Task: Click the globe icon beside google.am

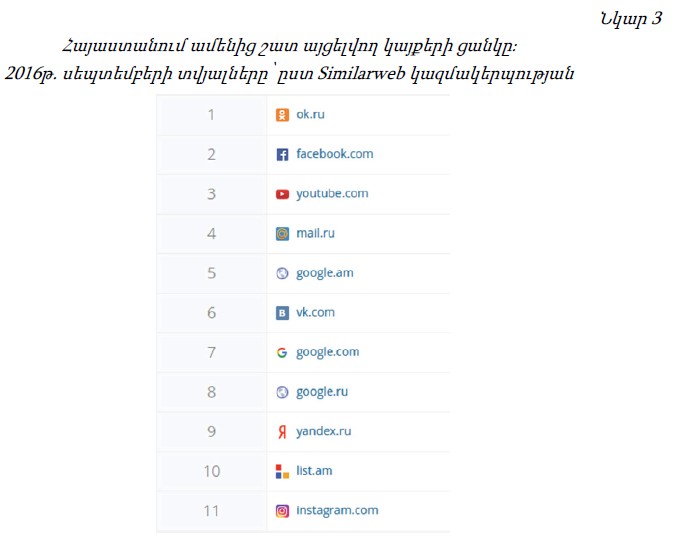Action: click(282, 273)
